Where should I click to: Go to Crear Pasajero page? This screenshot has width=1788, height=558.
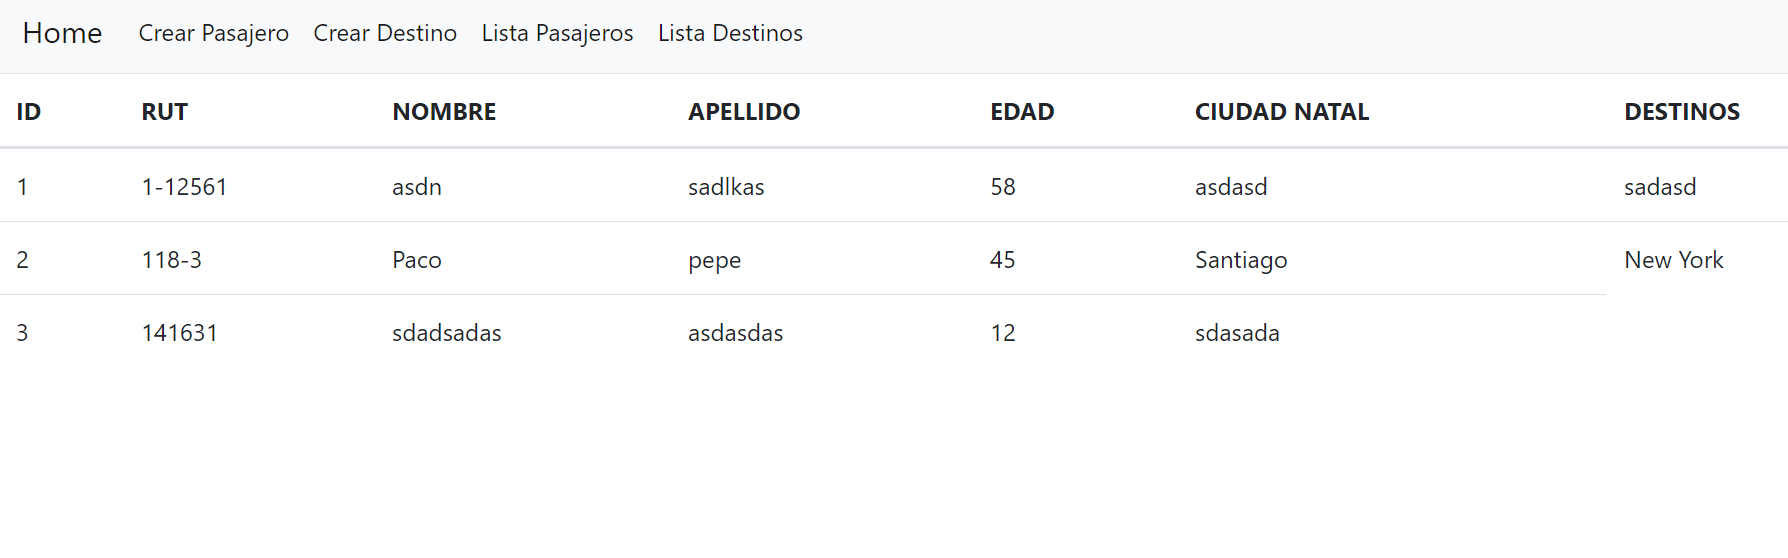[214, 33]
